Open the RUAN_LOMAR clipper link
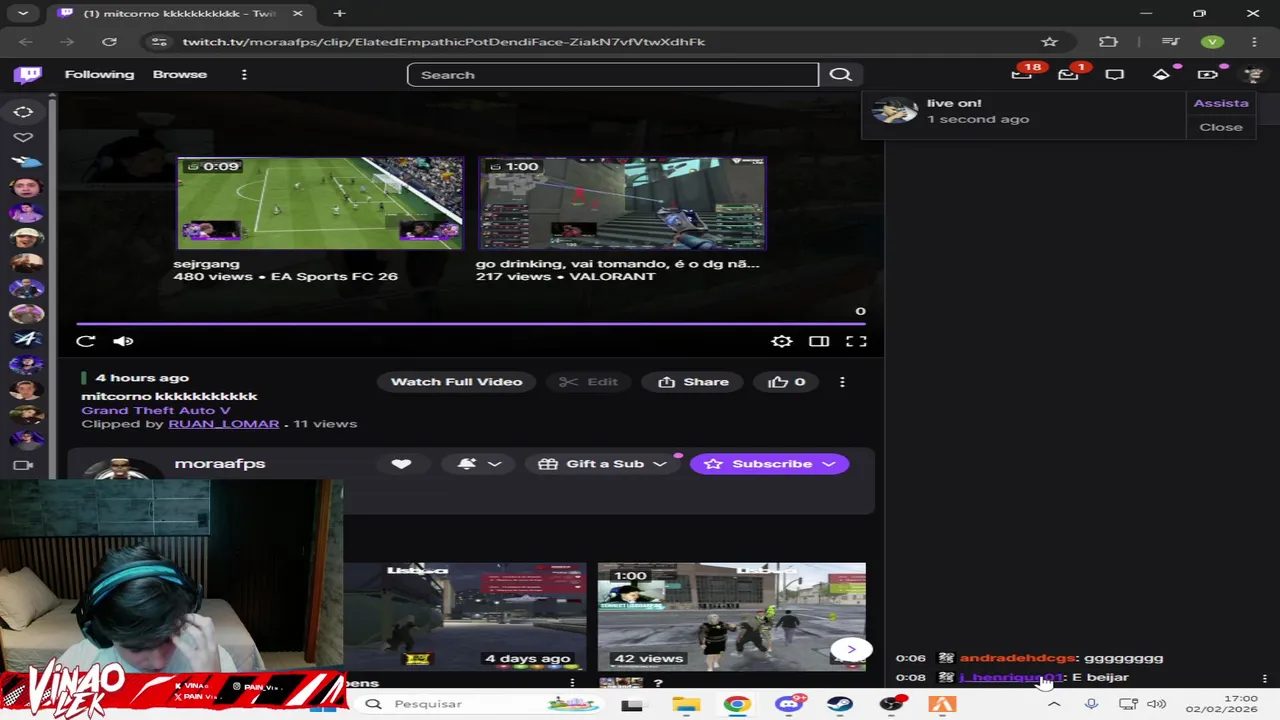 pos(224,424)
